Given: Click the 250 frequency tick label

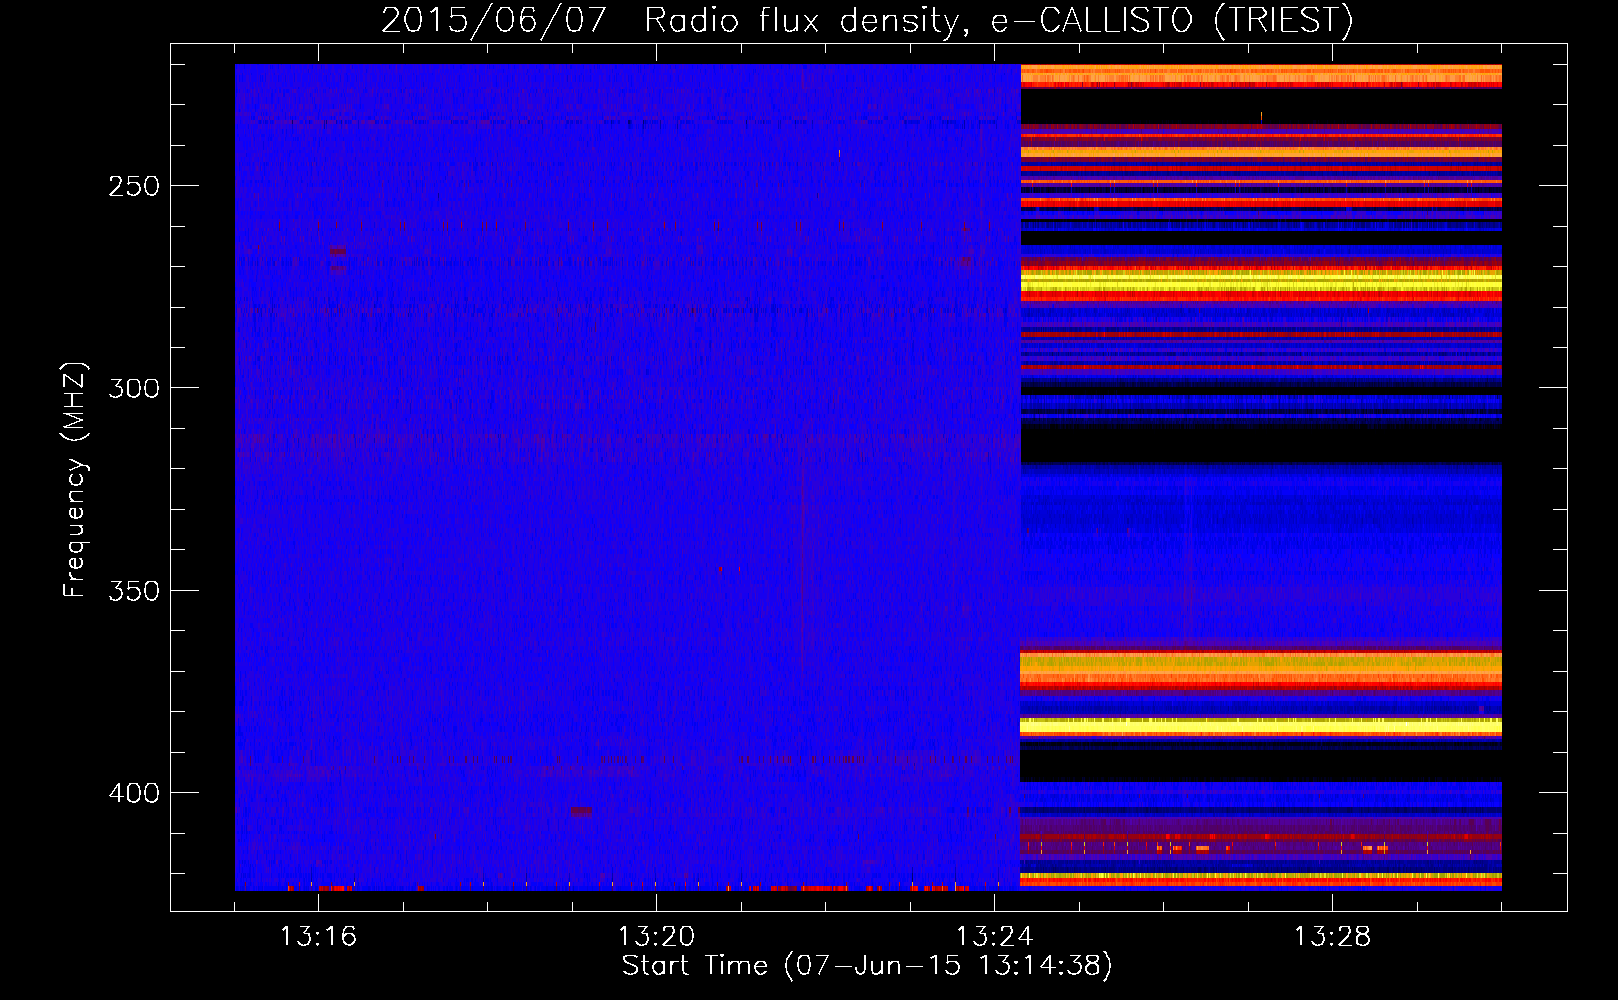Looking at the screenshot, I should click(134, 186).
